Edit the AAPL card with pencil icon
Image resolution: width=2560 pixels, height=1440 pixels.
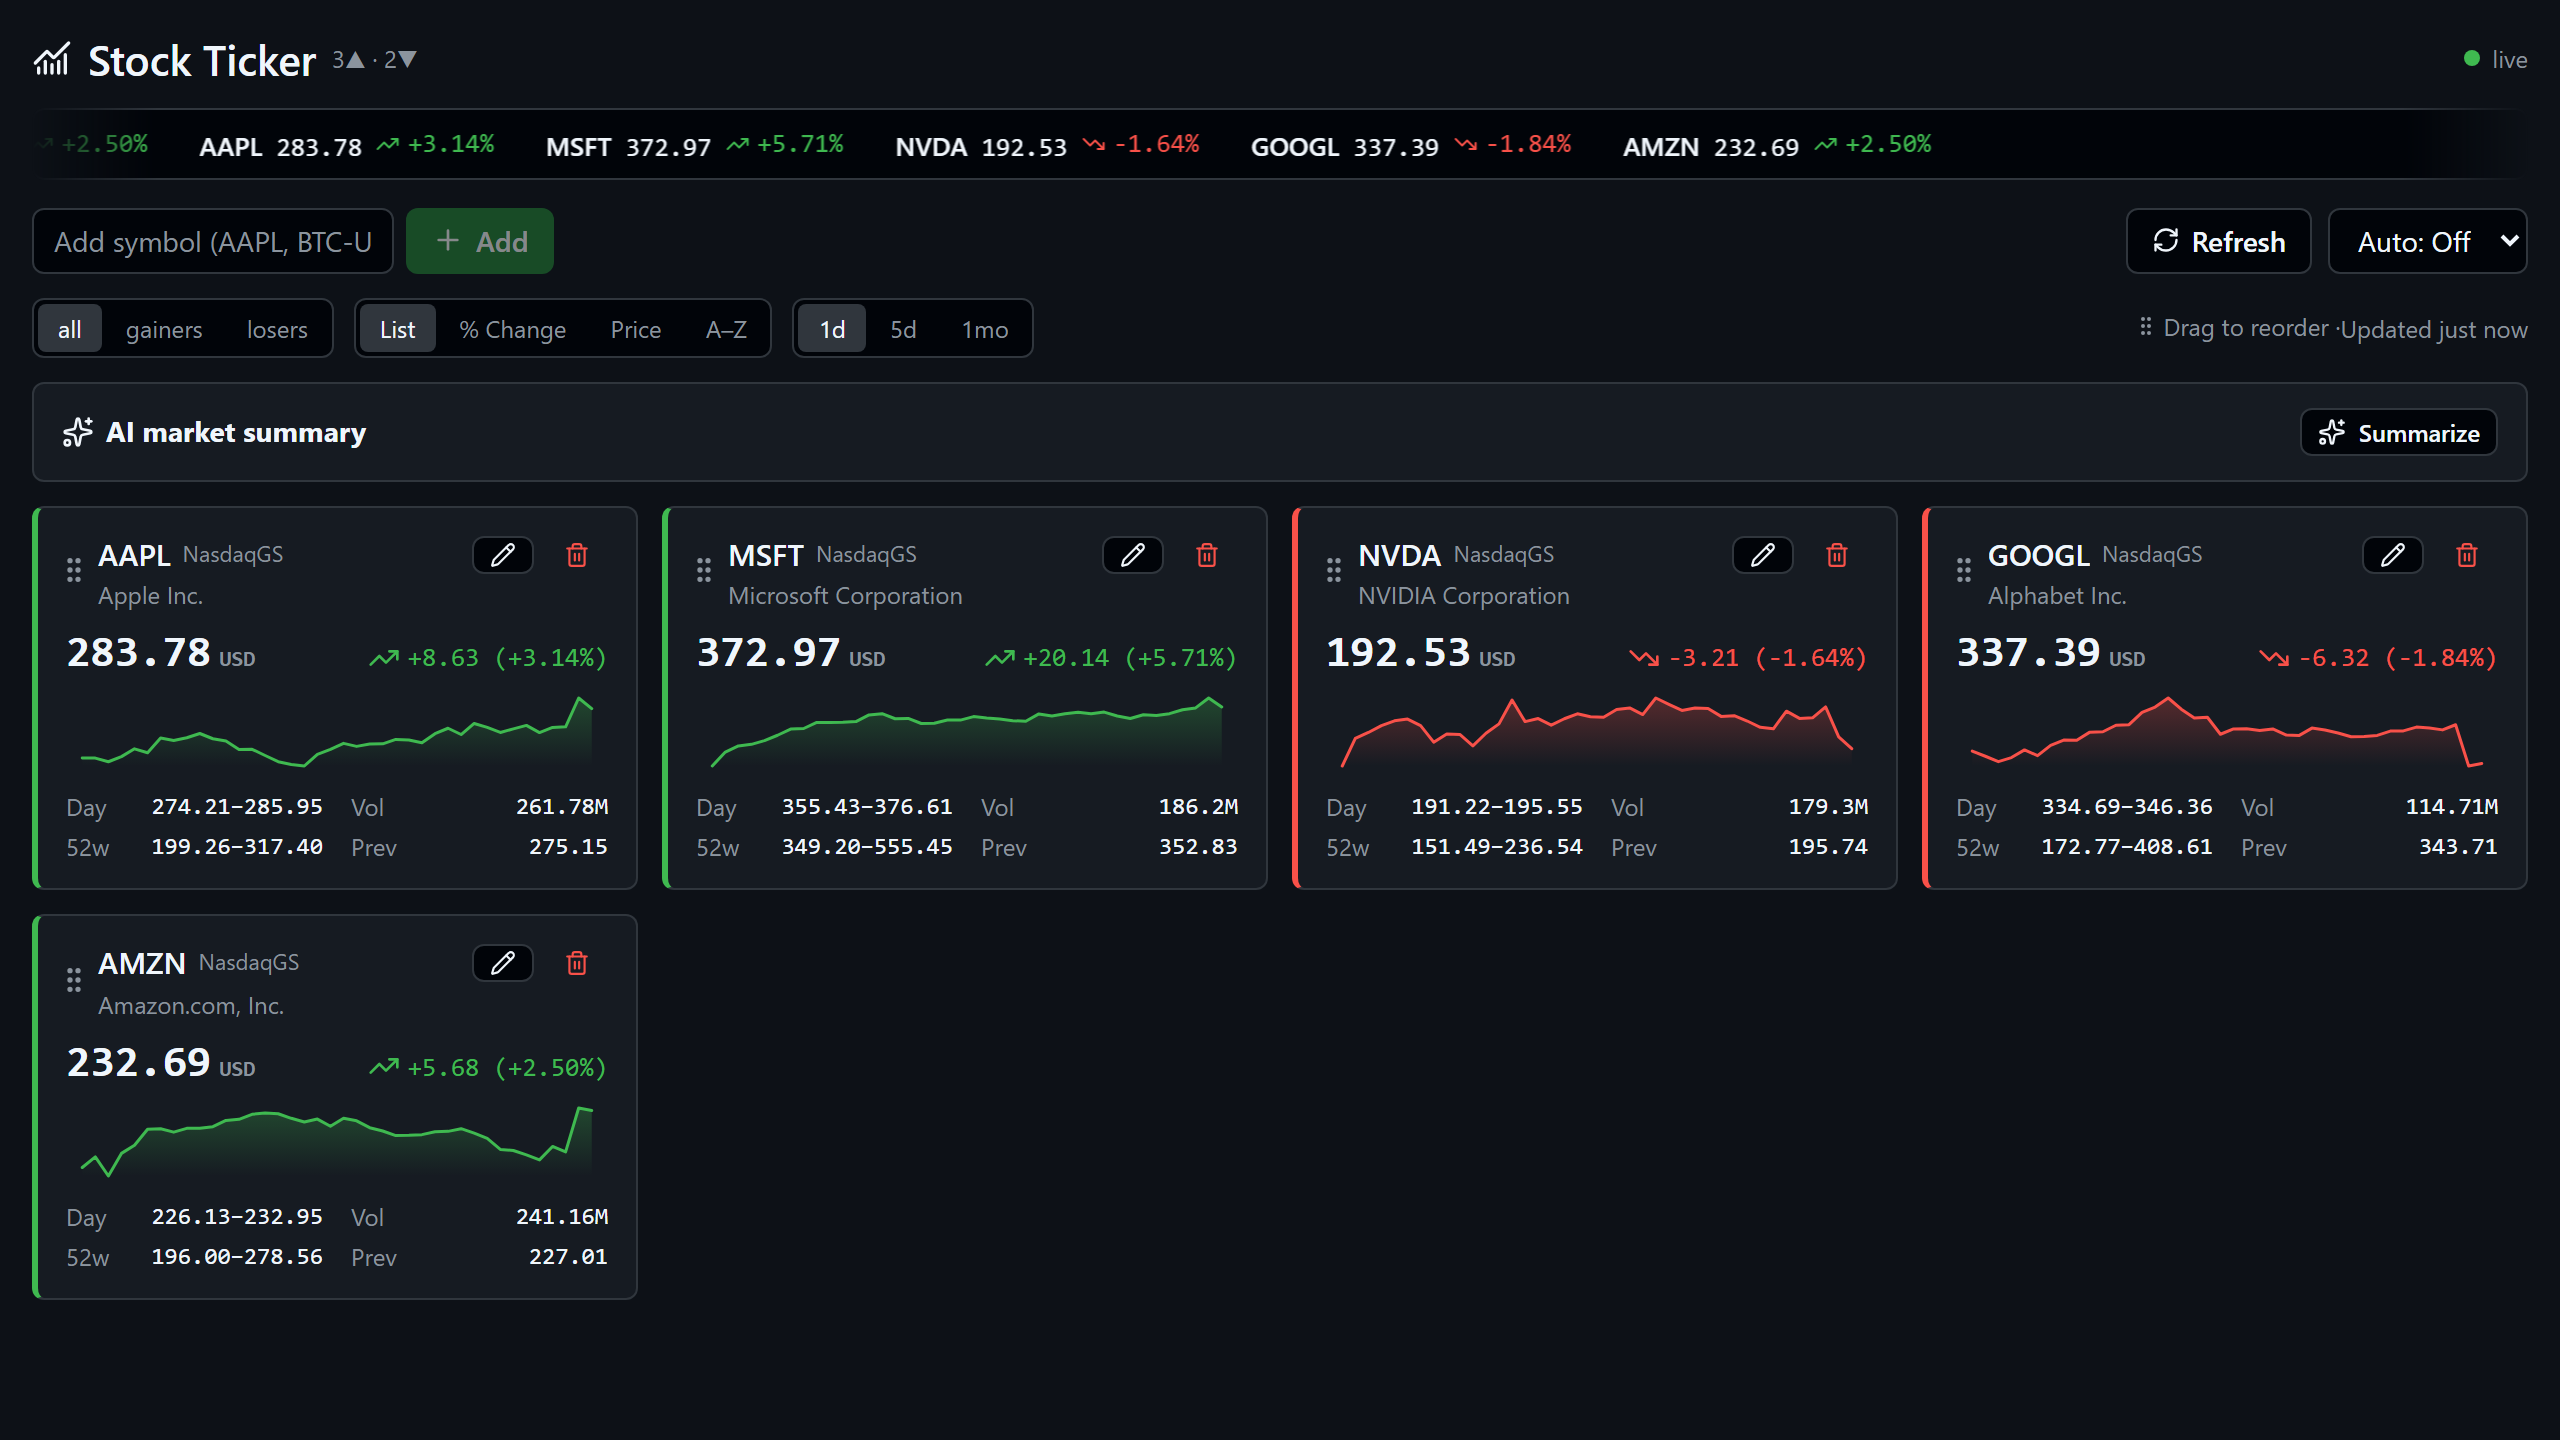[503, 555]
